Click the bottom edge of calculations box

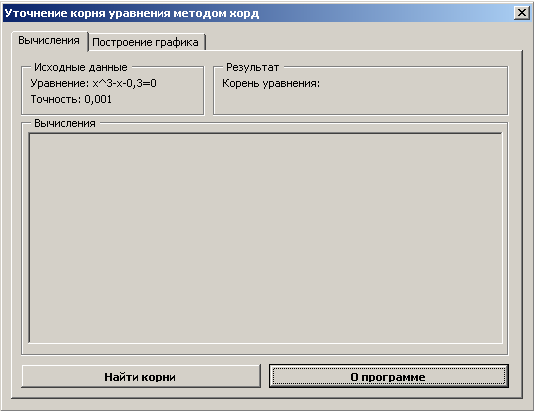265,343
